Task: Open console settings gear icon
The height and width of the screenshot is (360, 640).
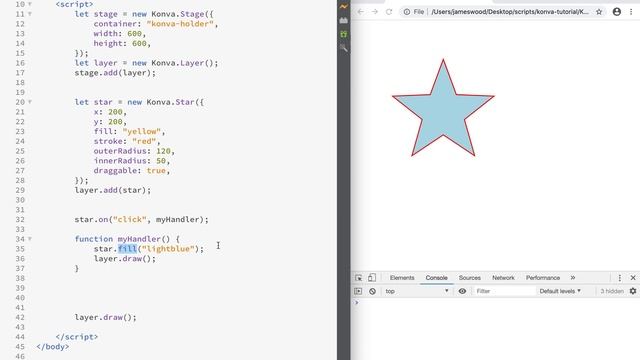Action: click(x=633, y=291)
